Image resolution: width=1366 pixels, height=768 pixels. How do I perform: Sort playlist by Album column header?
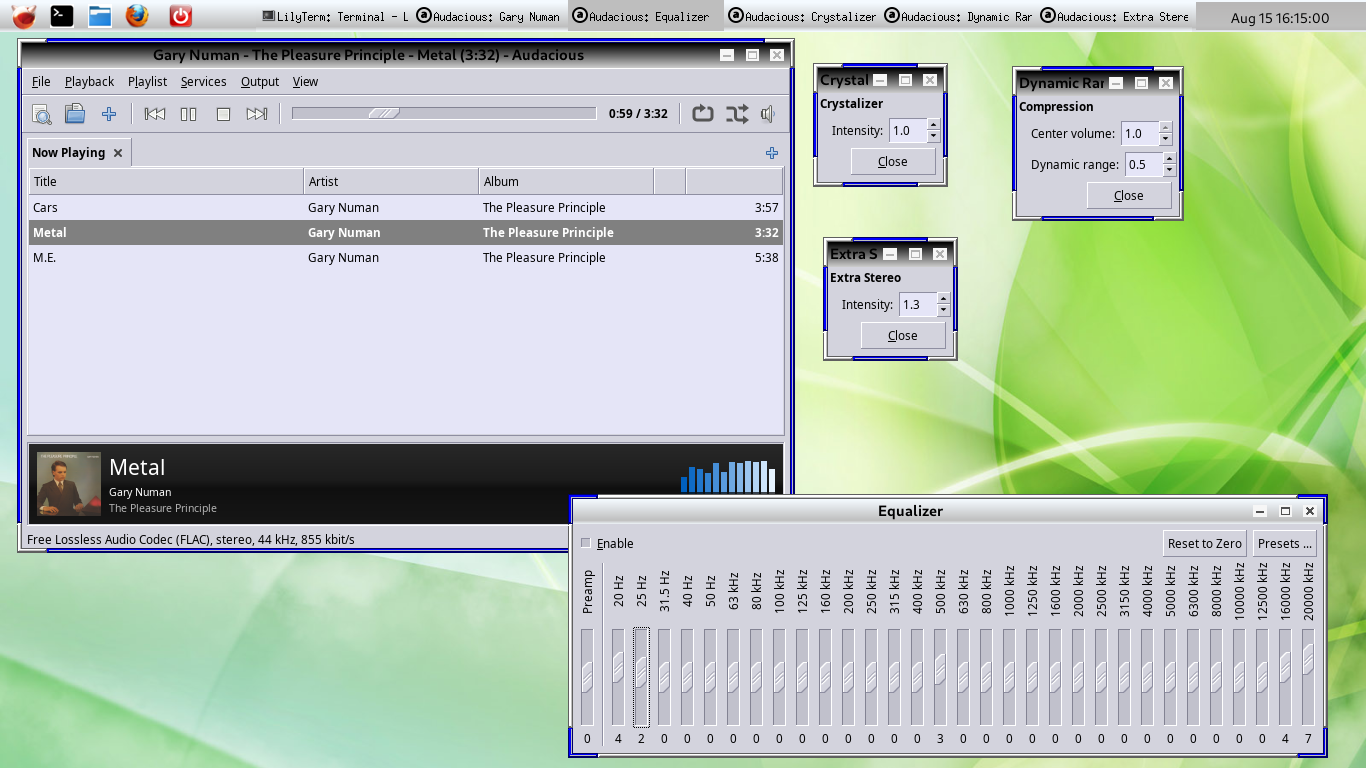[x=566, y=182]
